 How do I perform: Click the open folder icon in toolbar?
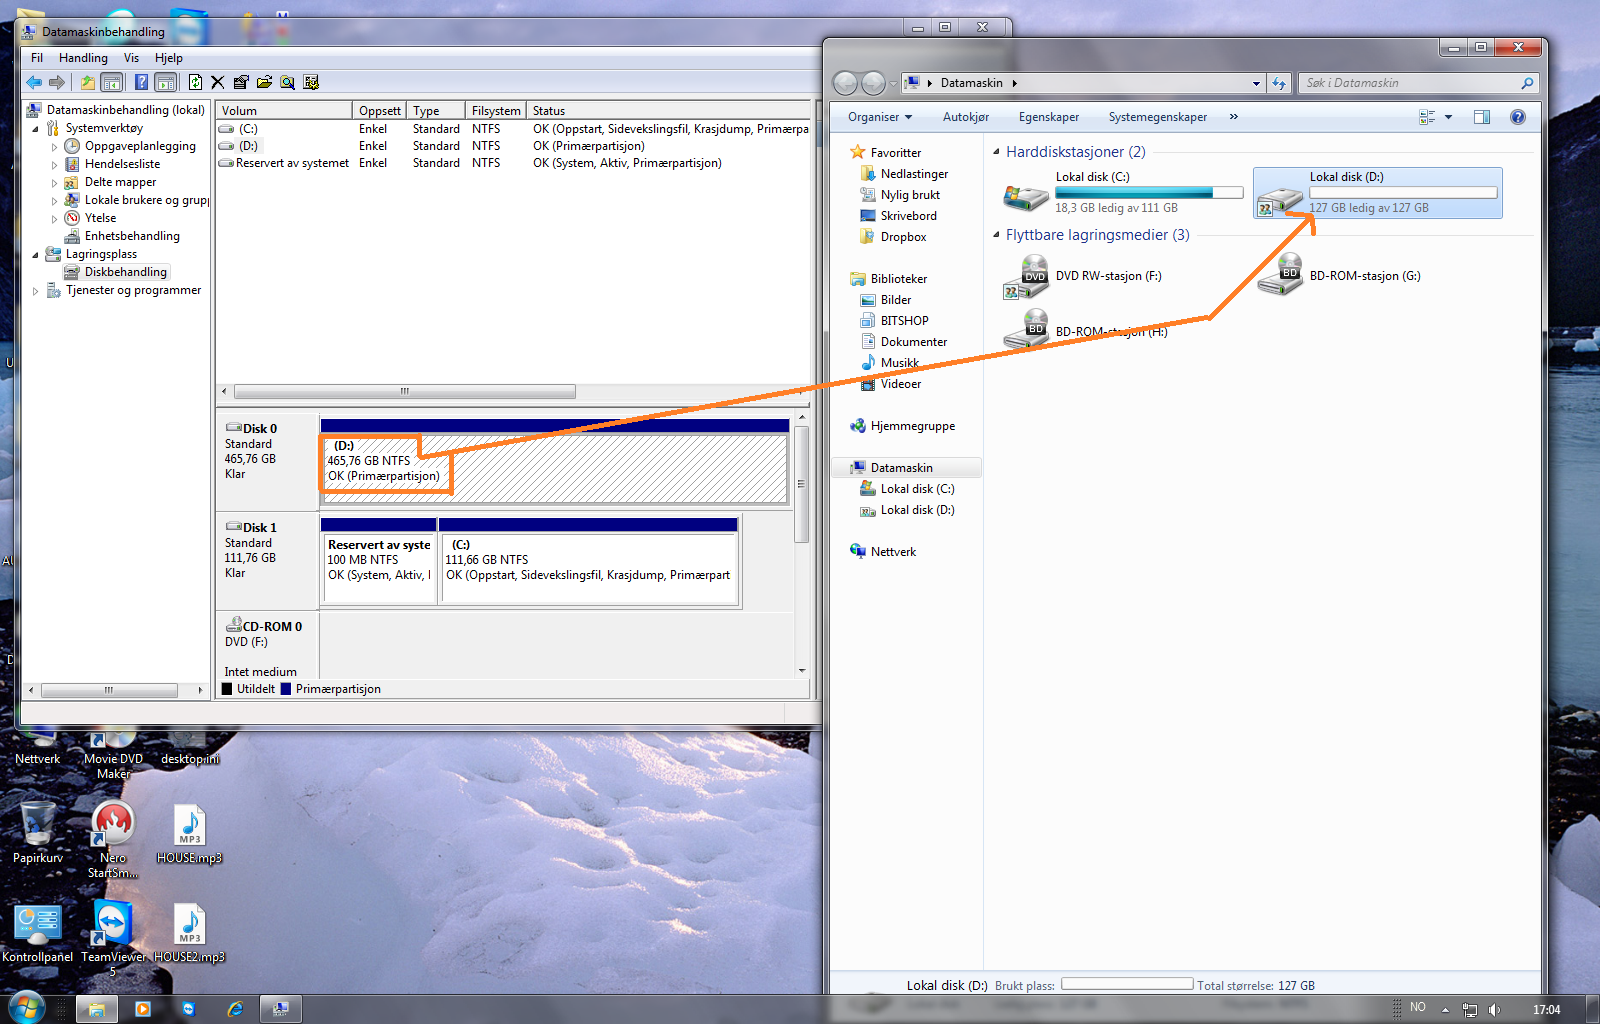(264, 82)
